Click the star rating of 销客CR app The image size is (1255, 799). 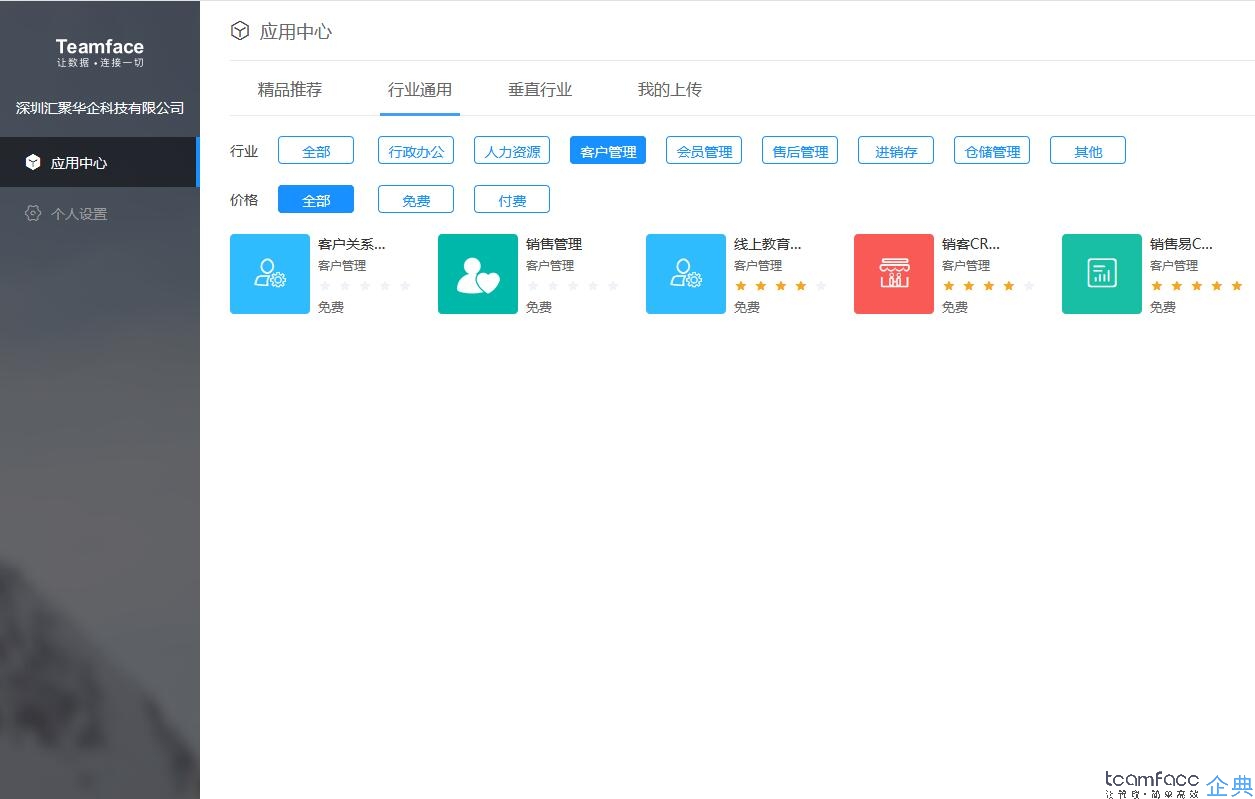(x=989, y=286)
